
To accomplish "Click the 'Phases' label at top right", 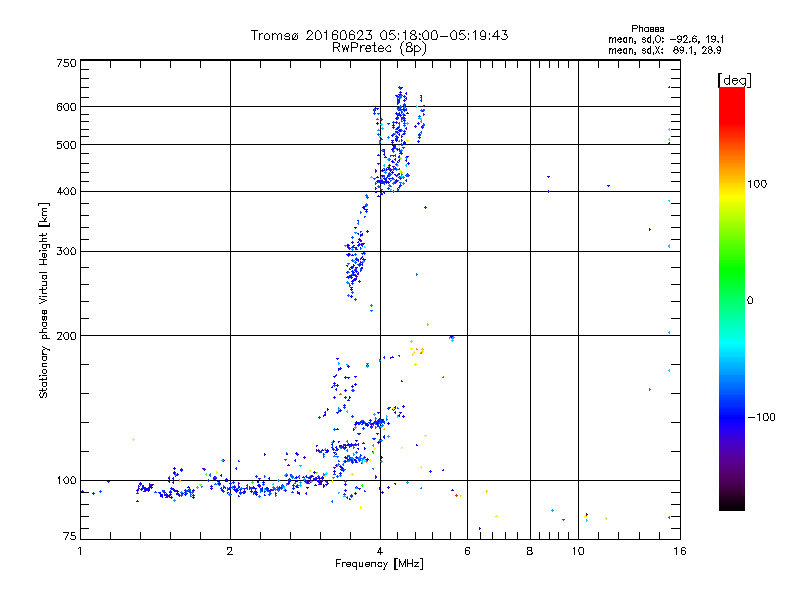I will [x=647, y=29].
